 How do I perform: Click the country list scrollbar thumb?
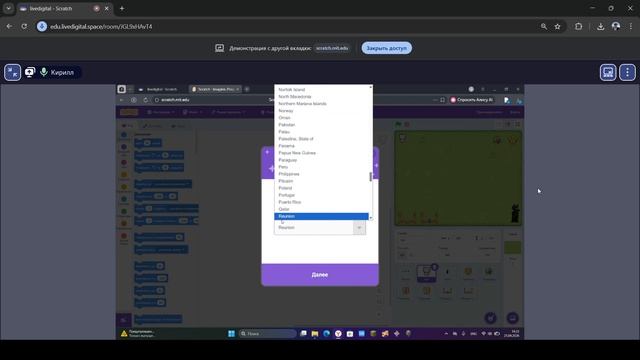tap(371, 177)
